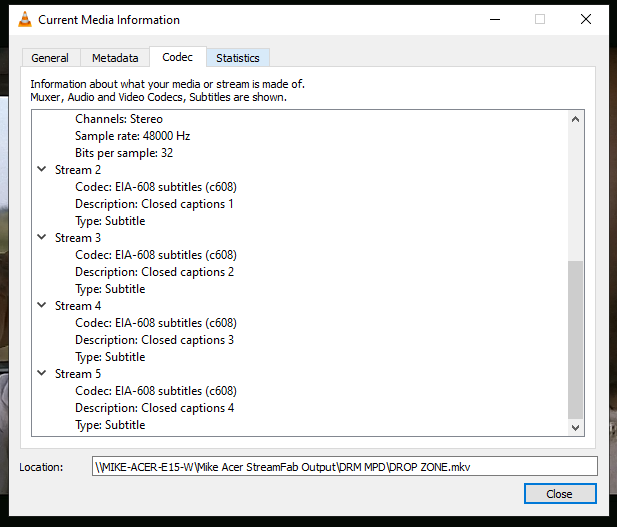Click the VLC cone icon in title bar
Screen dimensions: 617x527
24,19
